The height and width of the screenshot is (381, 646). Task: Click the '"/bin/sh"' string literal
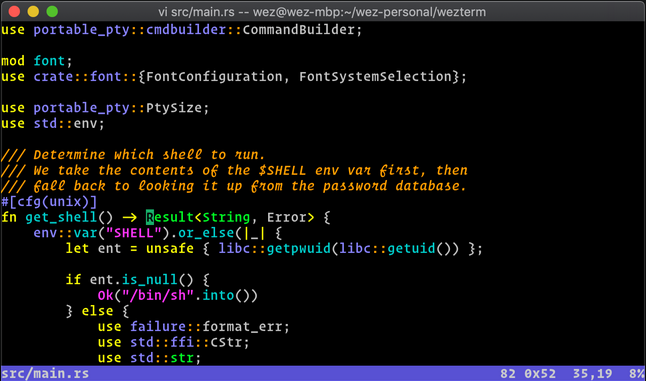pos(158,296)
